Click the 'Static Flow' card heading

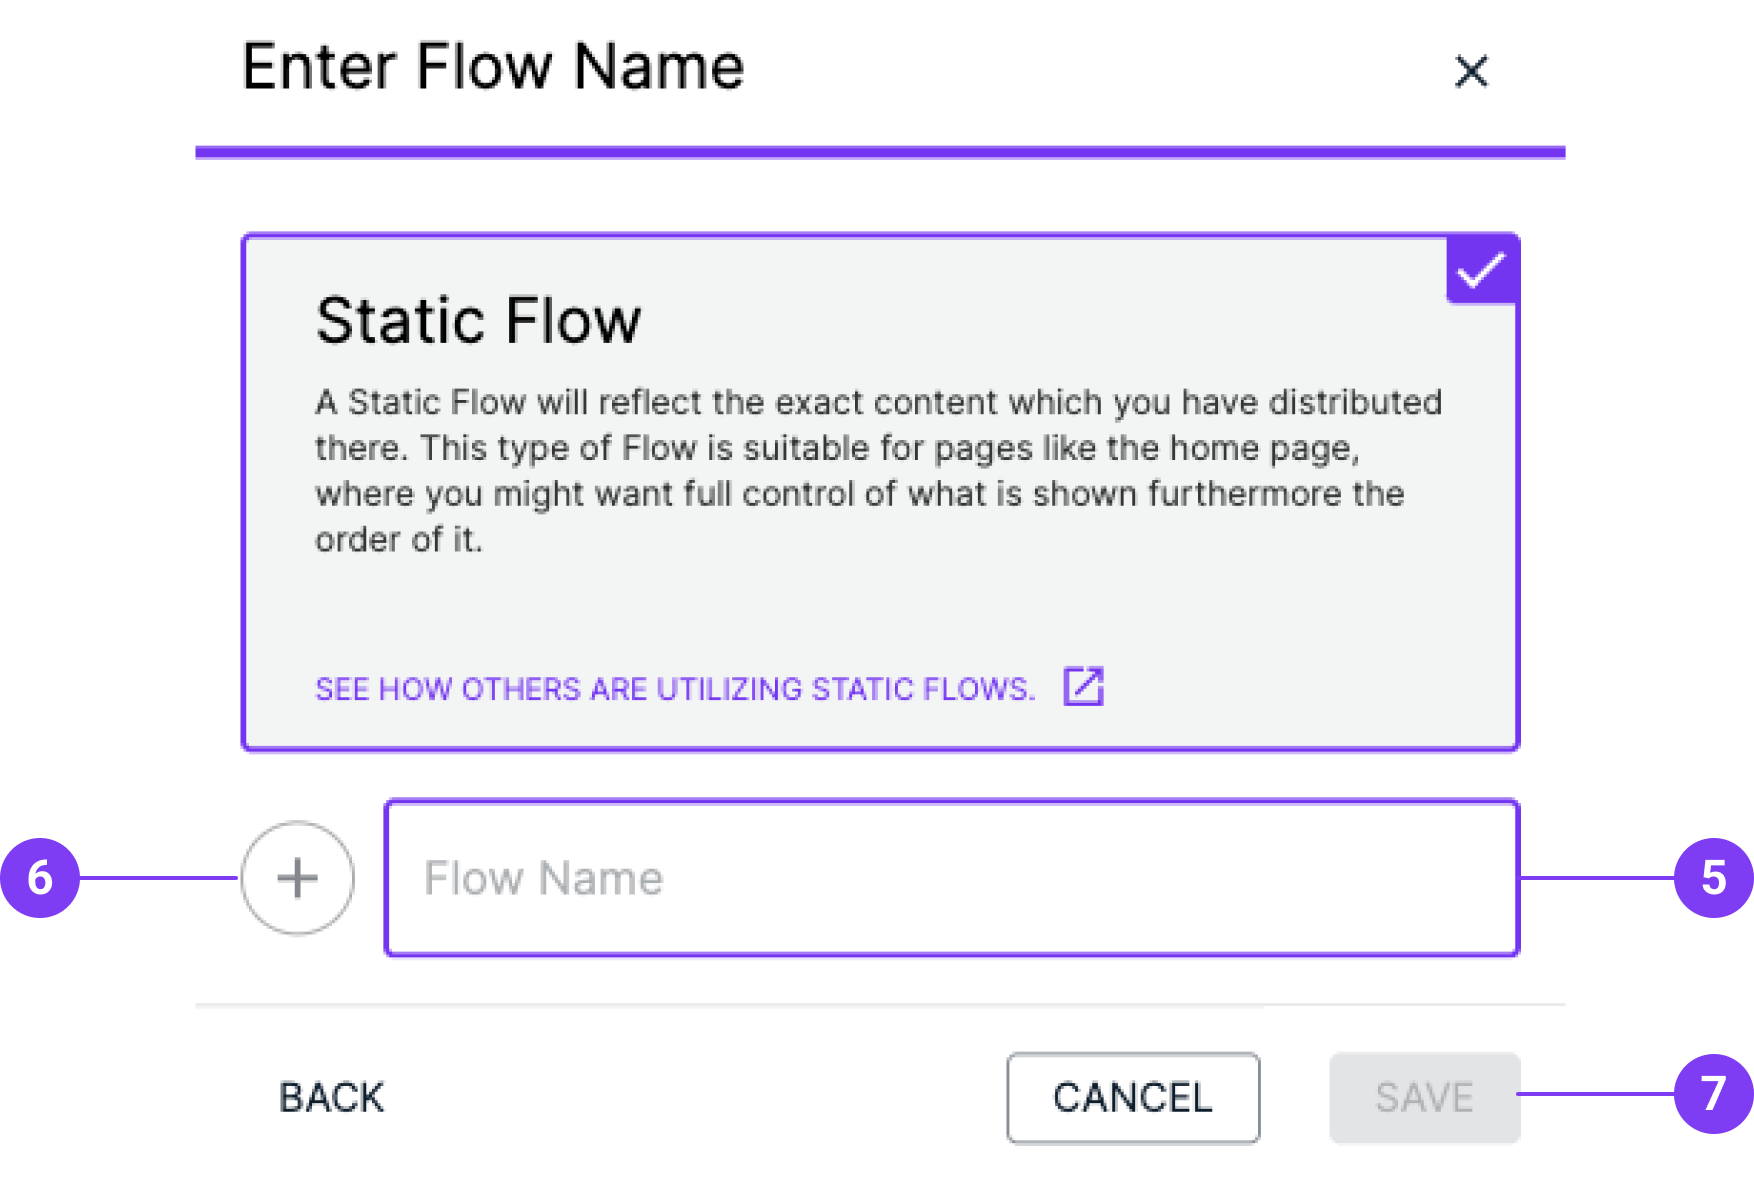[478, 321]
